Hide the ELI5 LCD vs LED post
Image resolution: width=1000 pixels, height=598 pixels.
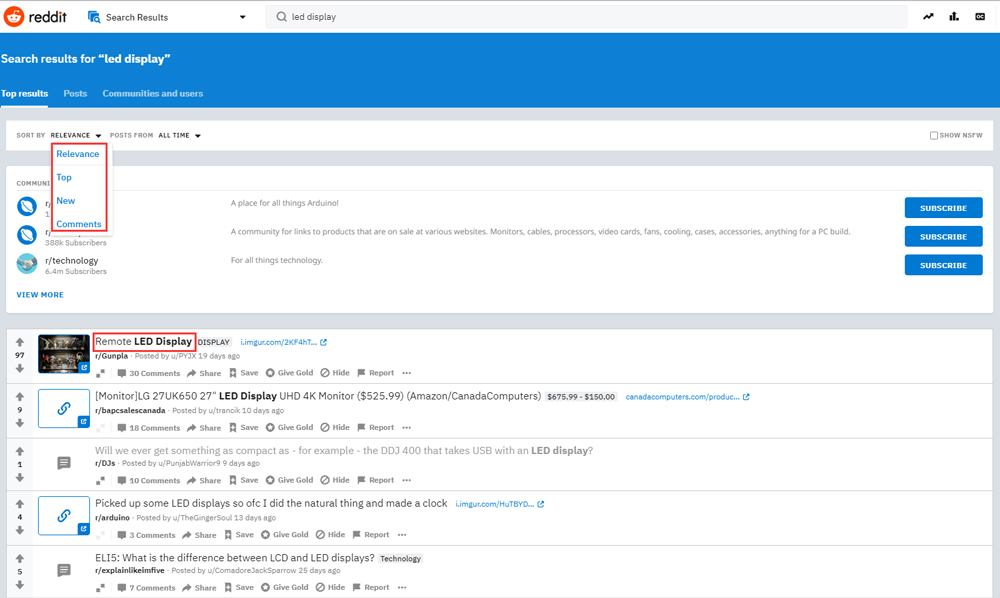[x=330, y=587]
